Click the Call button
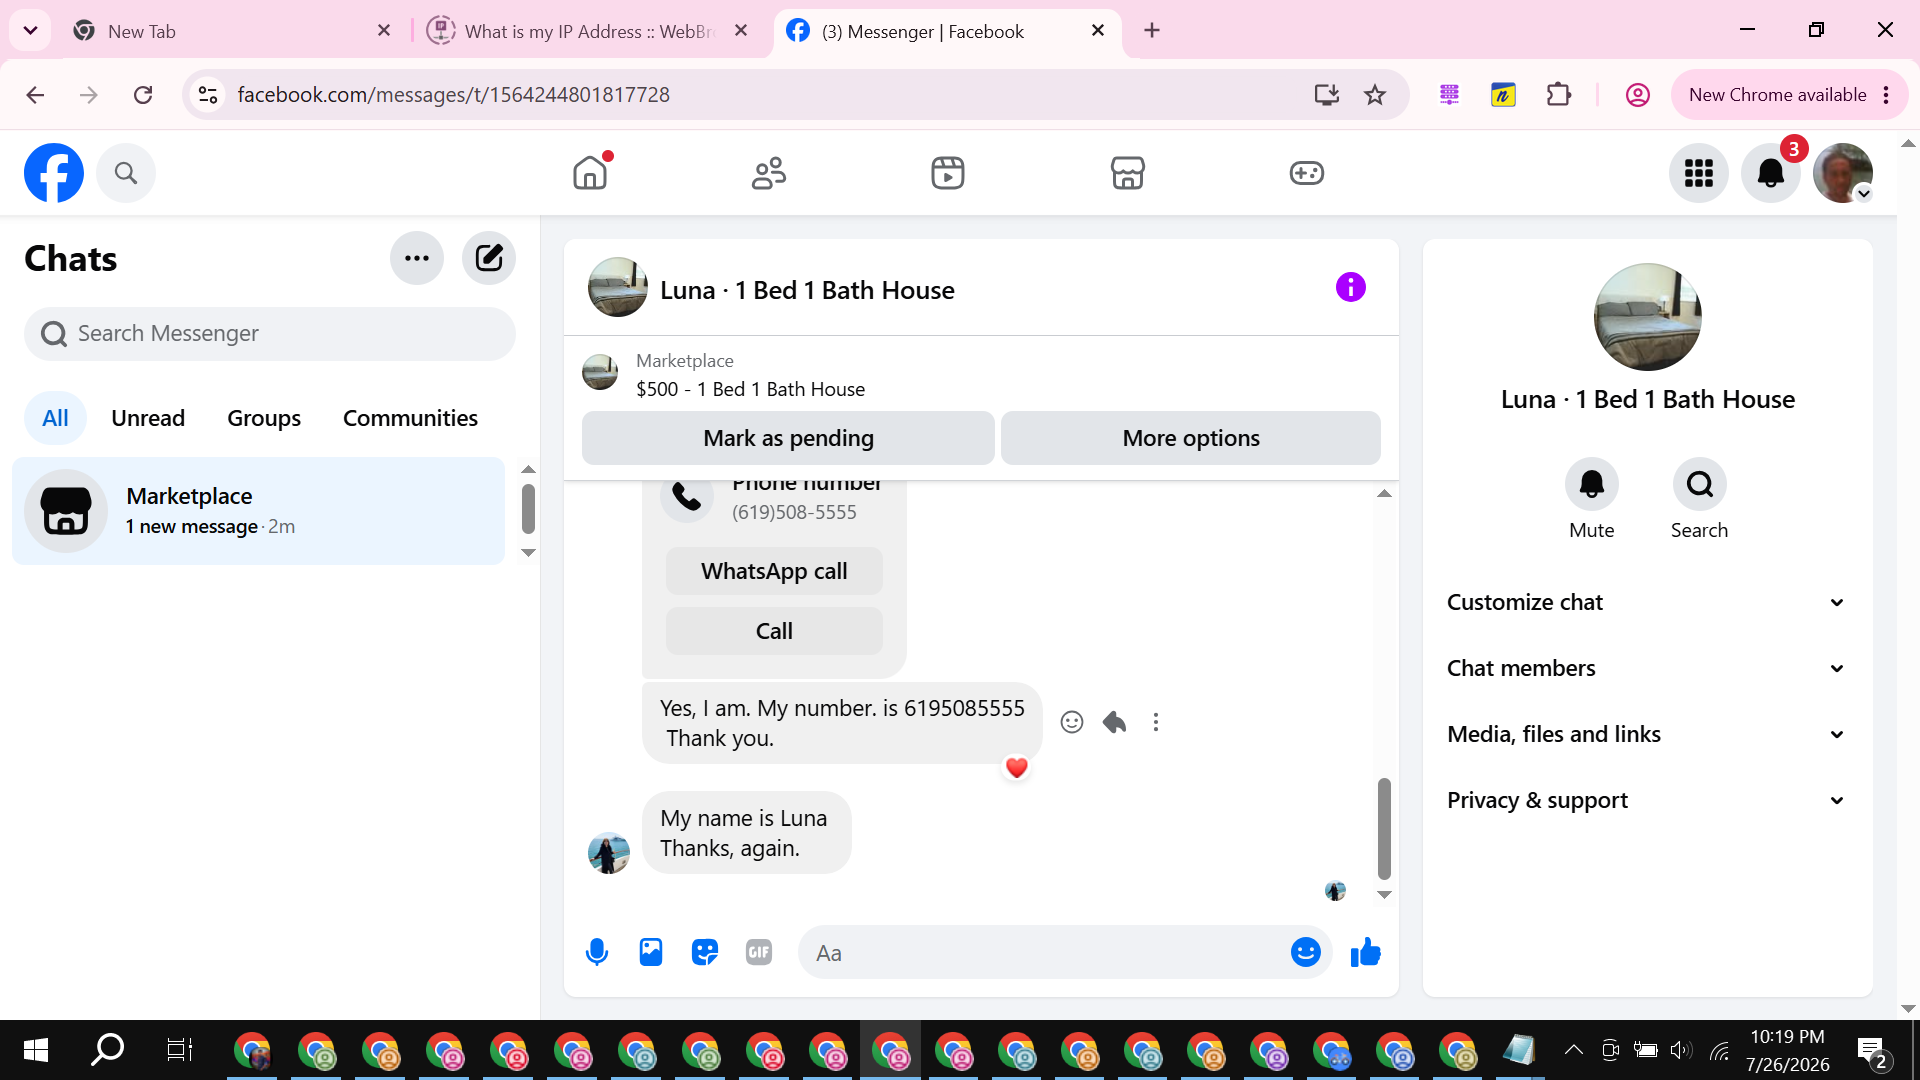1920x1080 pixels. (x=774, y=631)
